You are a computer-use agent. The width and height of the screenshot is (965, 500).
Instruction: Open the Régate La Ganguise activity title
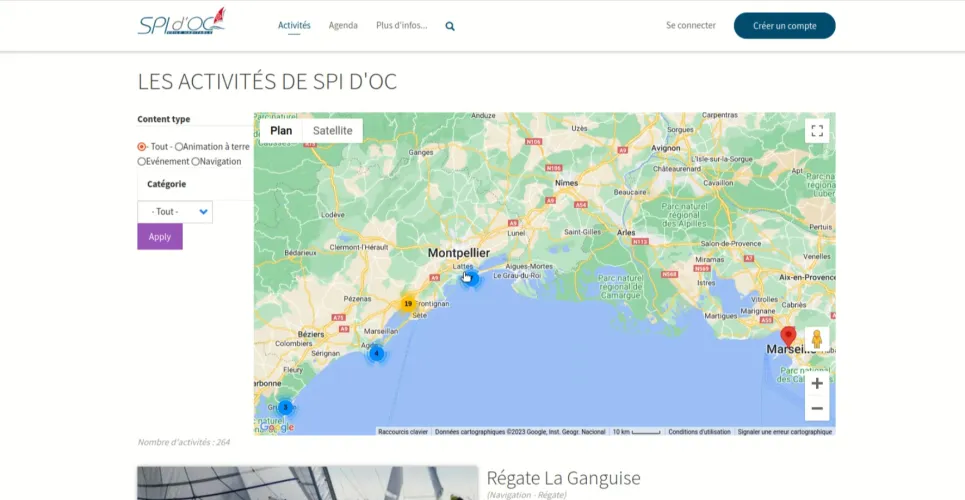pyautogui.click(x=563, y=478)
